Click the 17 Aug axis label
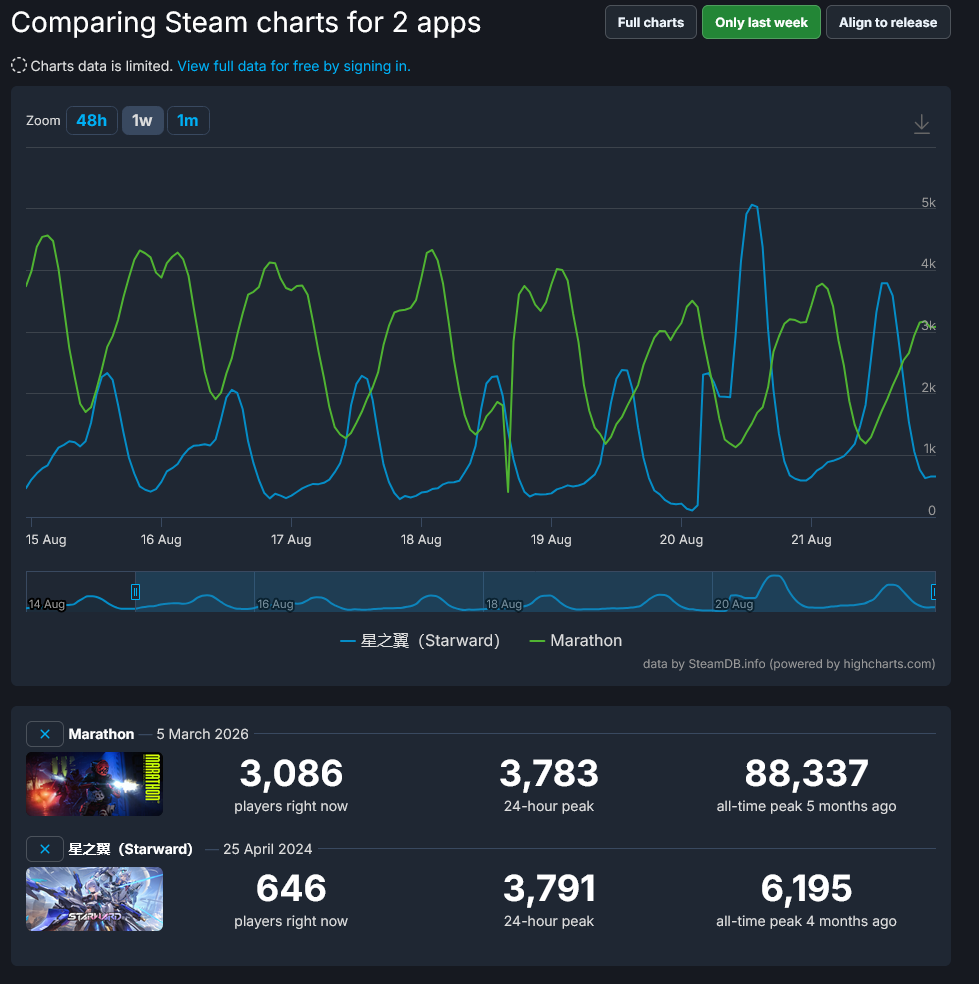Image resolution: width=979 pixels, height=984 pixels. pos(291,540)
